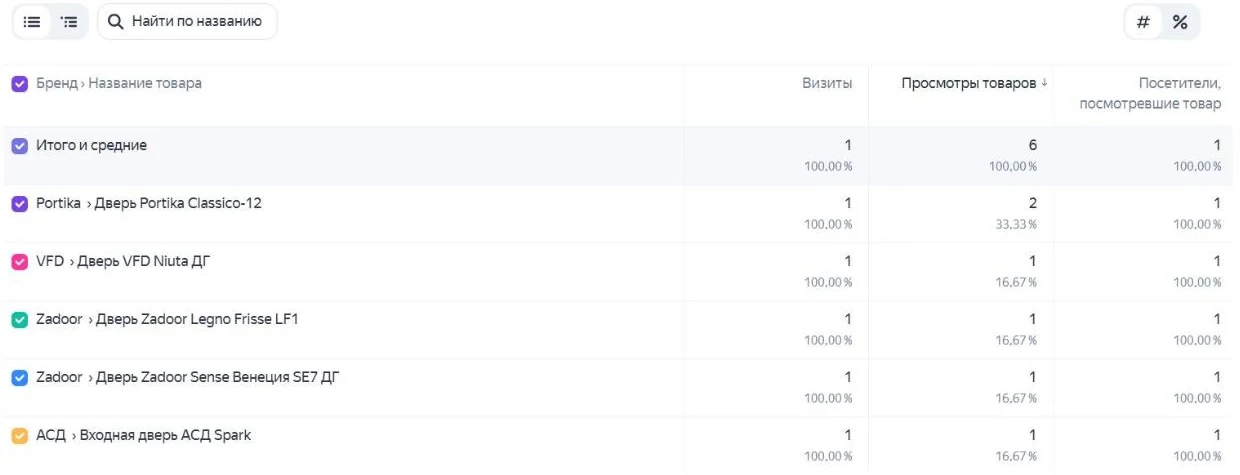Open the Portika brand link
The image size is (1240, 475).
[58, 204]
